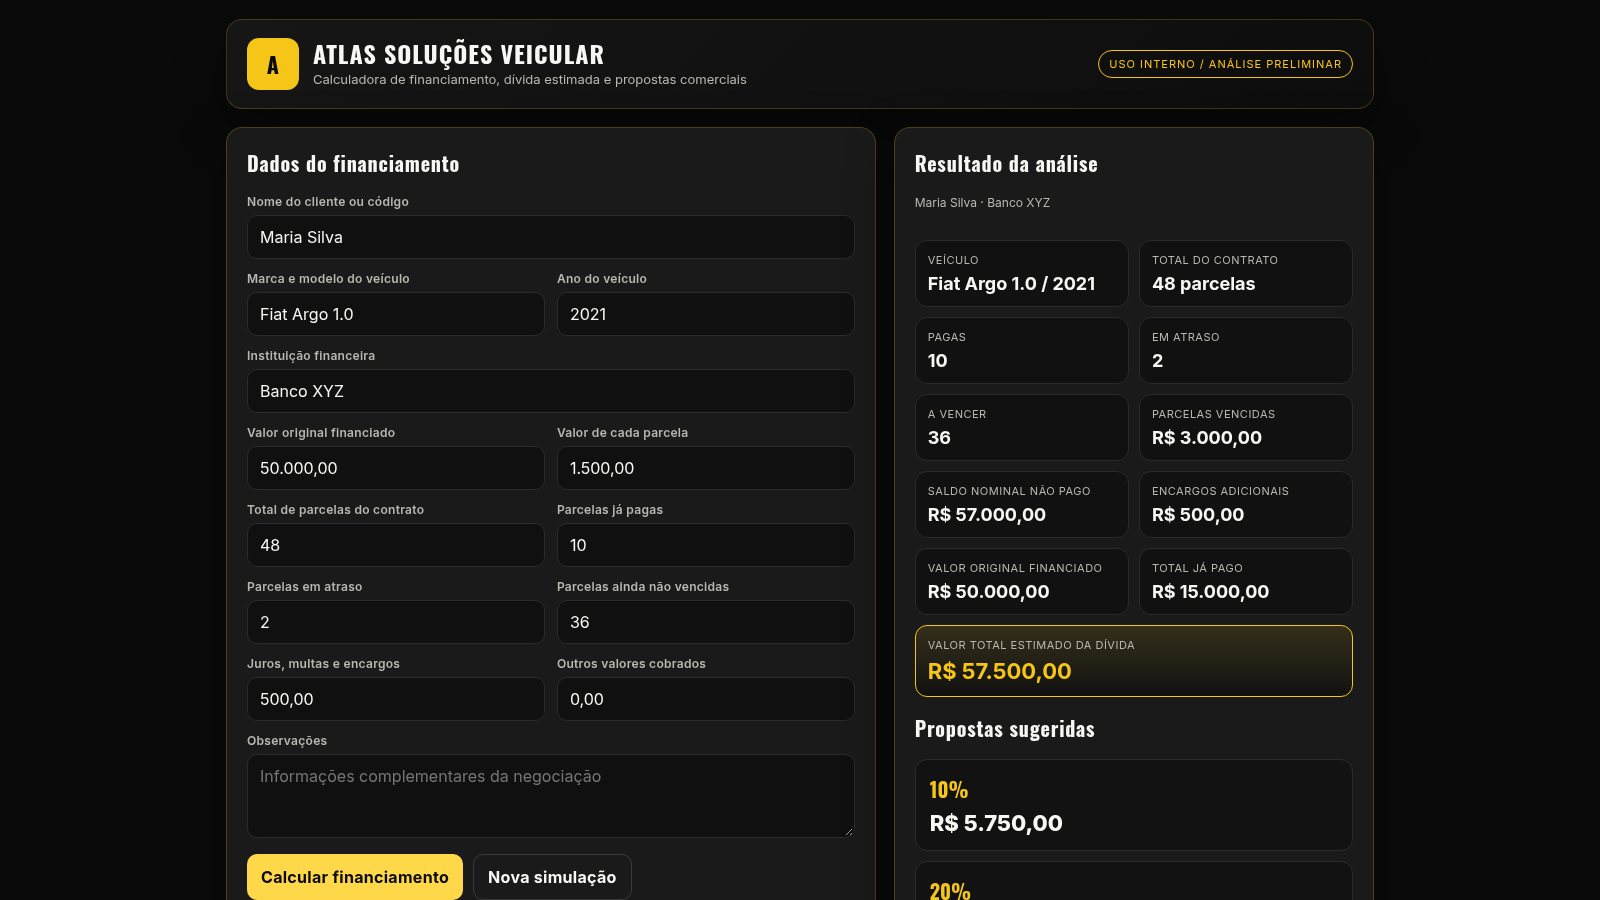The width and height of the screenshot is (1600, 900).
Task: Click the "Maria Silva · Banco XYZ" subtitle
Action: click(x=982, y=203)
